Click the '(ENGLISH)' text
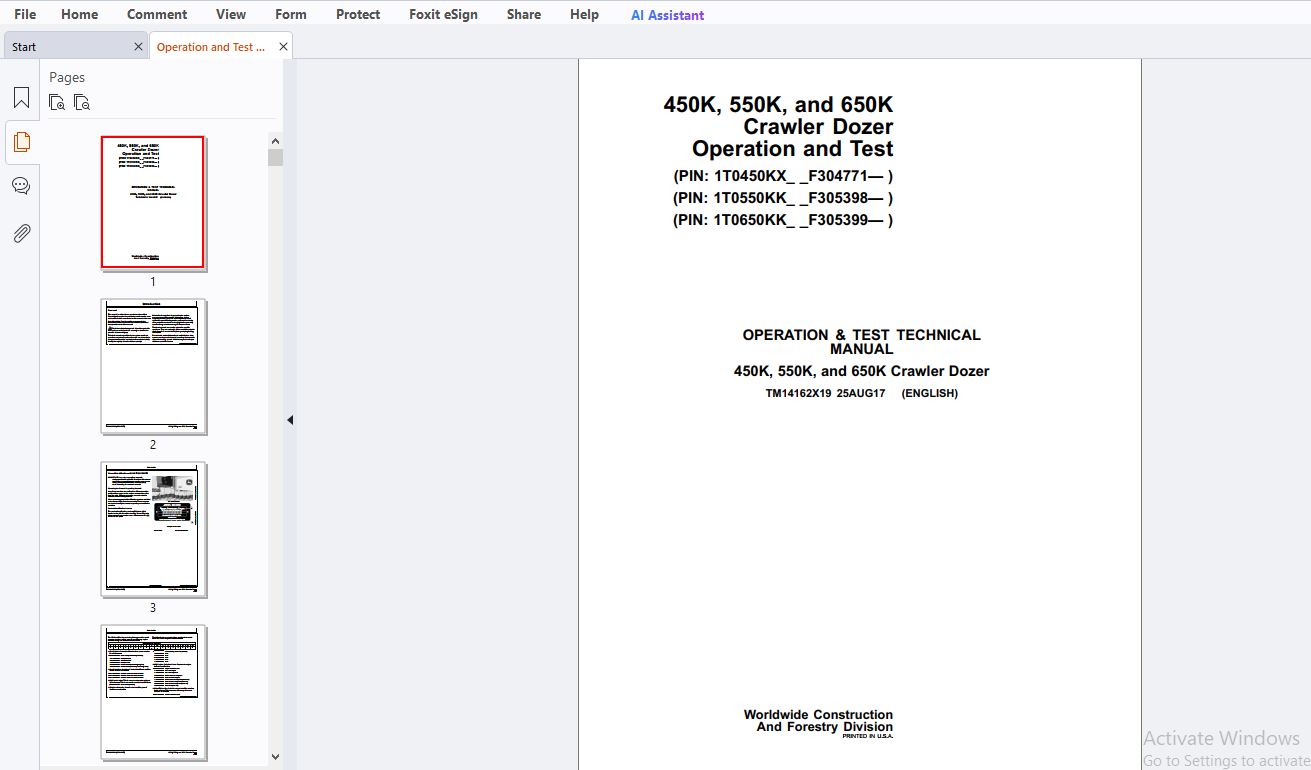The image size is (1311, 770). point(929,394)
